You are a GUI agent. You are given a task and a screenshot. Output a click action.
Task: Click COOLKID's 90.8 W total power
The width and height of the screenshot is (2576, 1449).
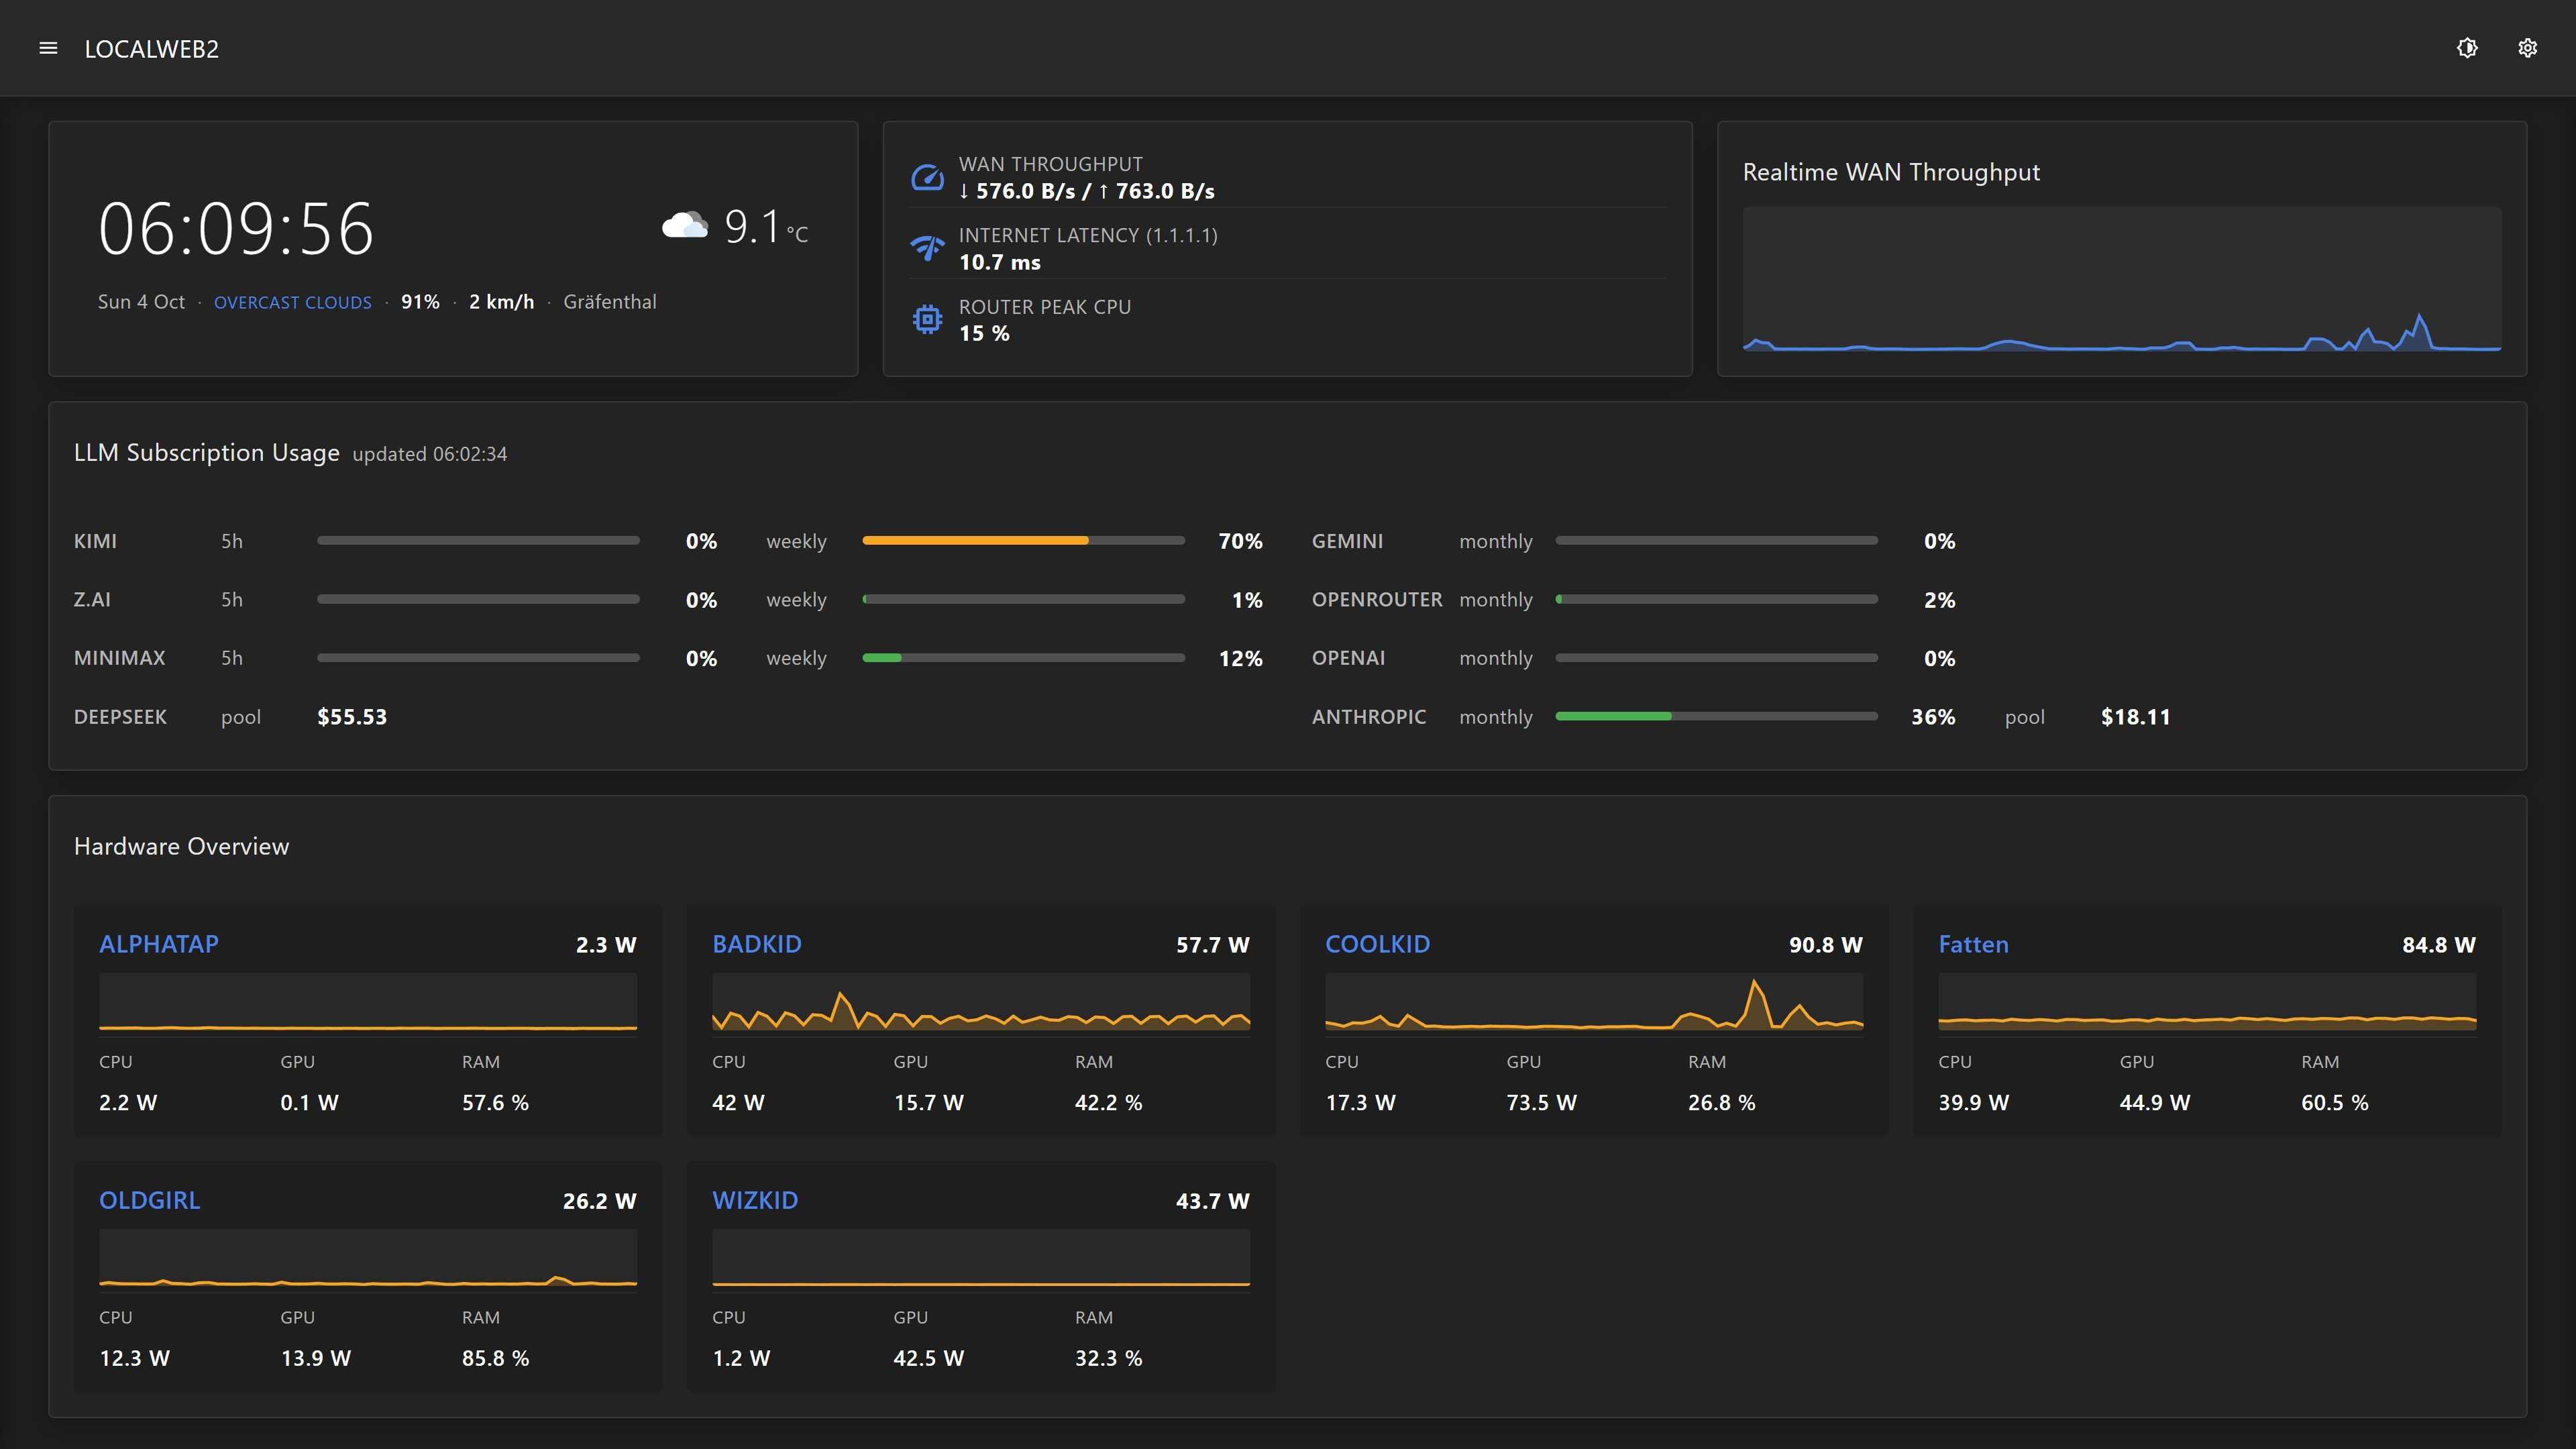1825,945
